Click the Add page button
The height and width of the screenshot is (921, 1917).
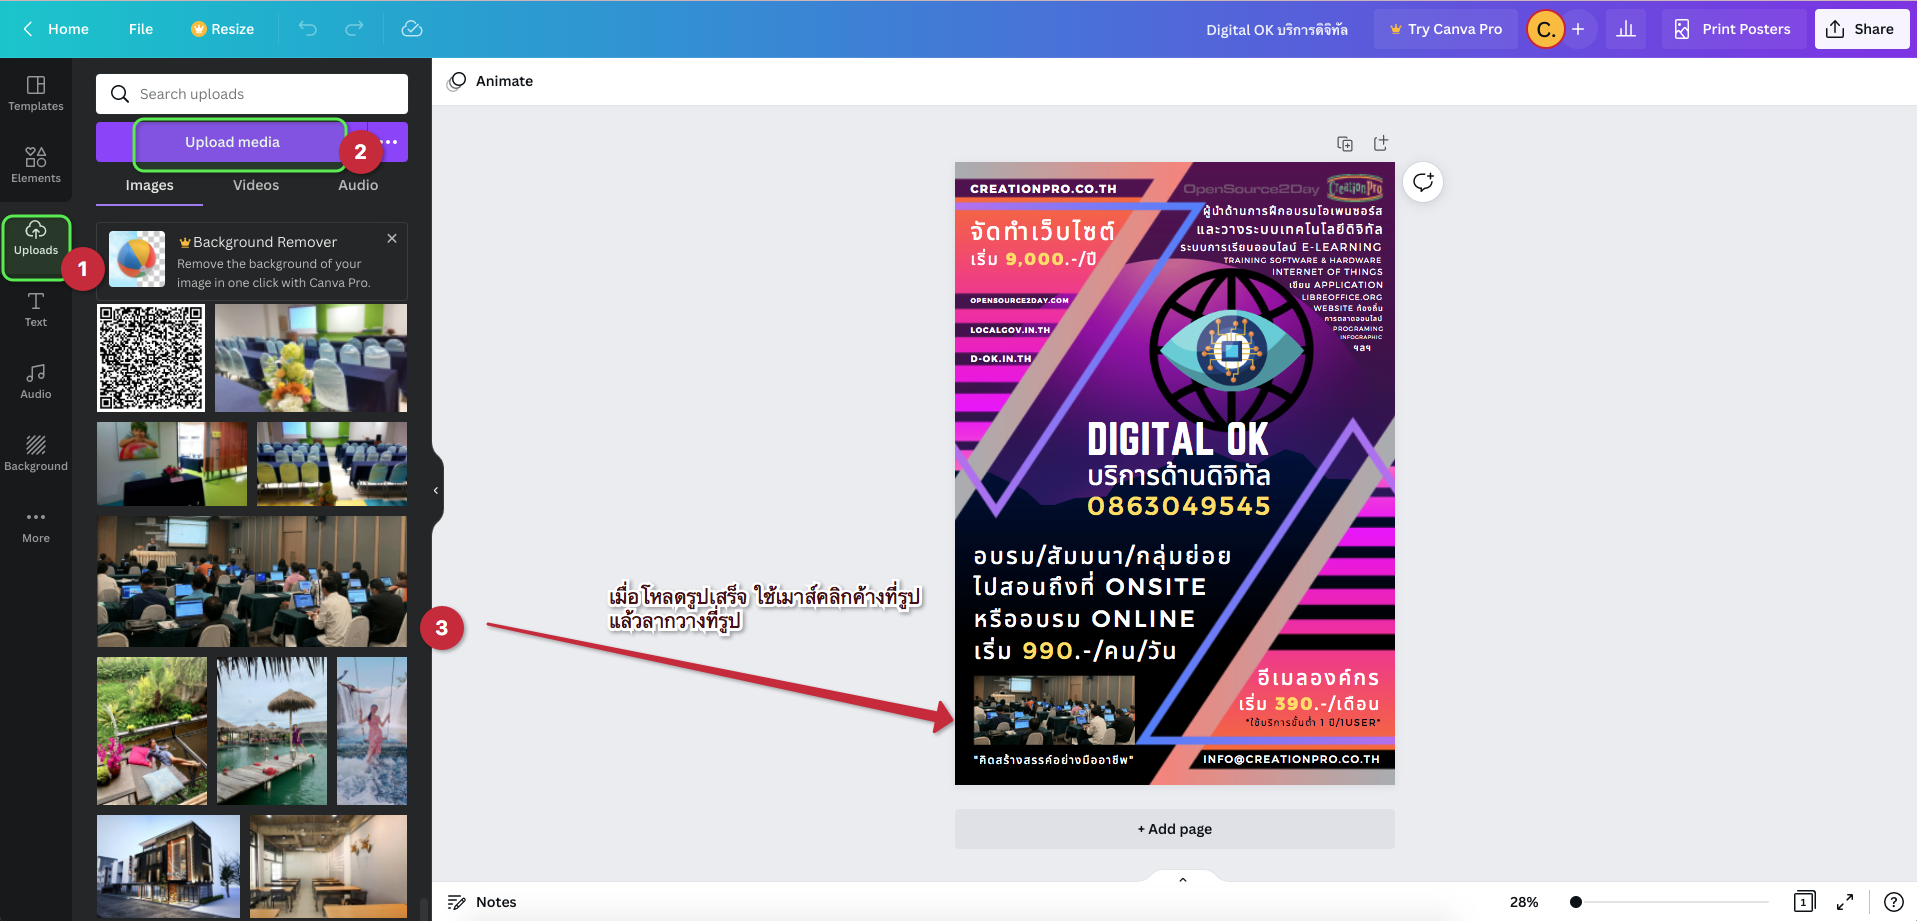pyautogui.click(x=1174, y=829)
